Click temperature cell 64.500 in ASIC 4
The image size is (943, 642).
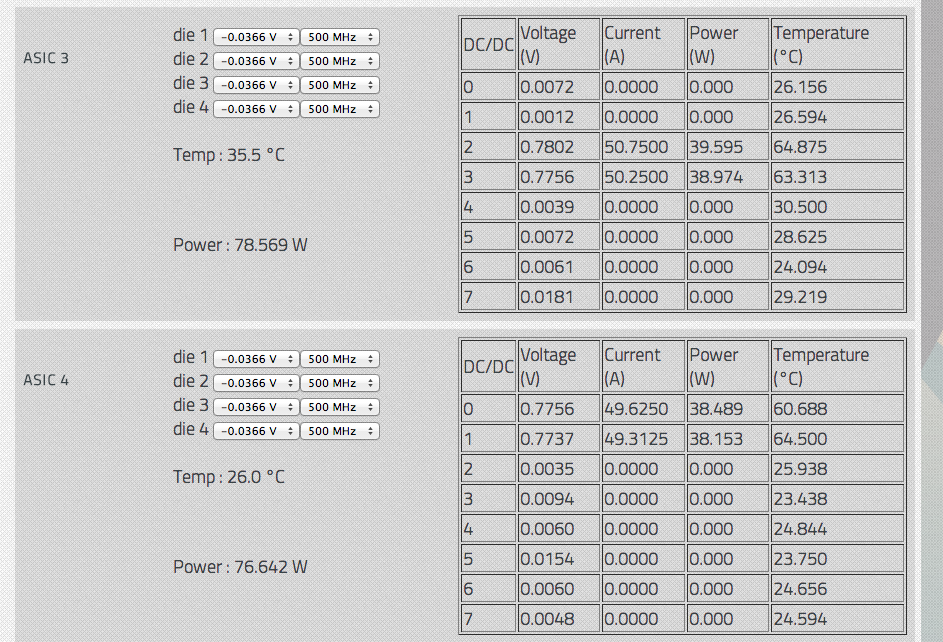[838, 439]
